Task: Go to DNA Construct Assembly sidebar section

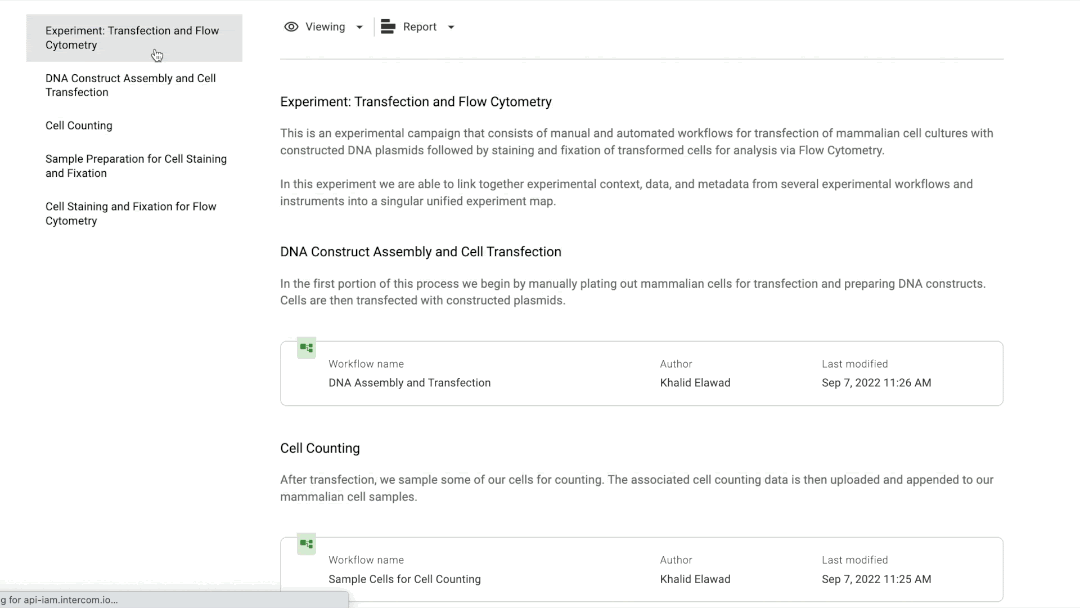Action: coord(130,85)
